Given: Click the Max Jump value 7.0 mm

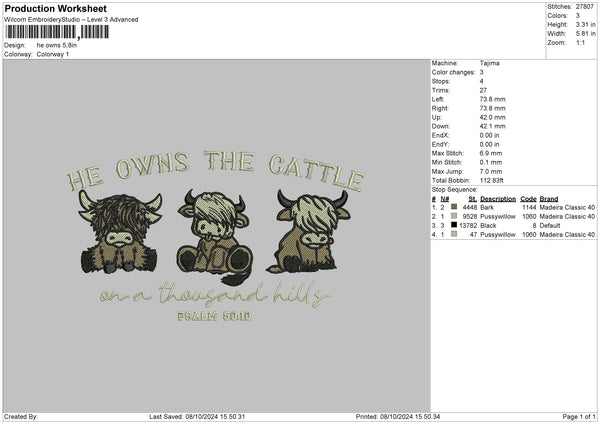Looking at the screenshot, I should [491, 171].
